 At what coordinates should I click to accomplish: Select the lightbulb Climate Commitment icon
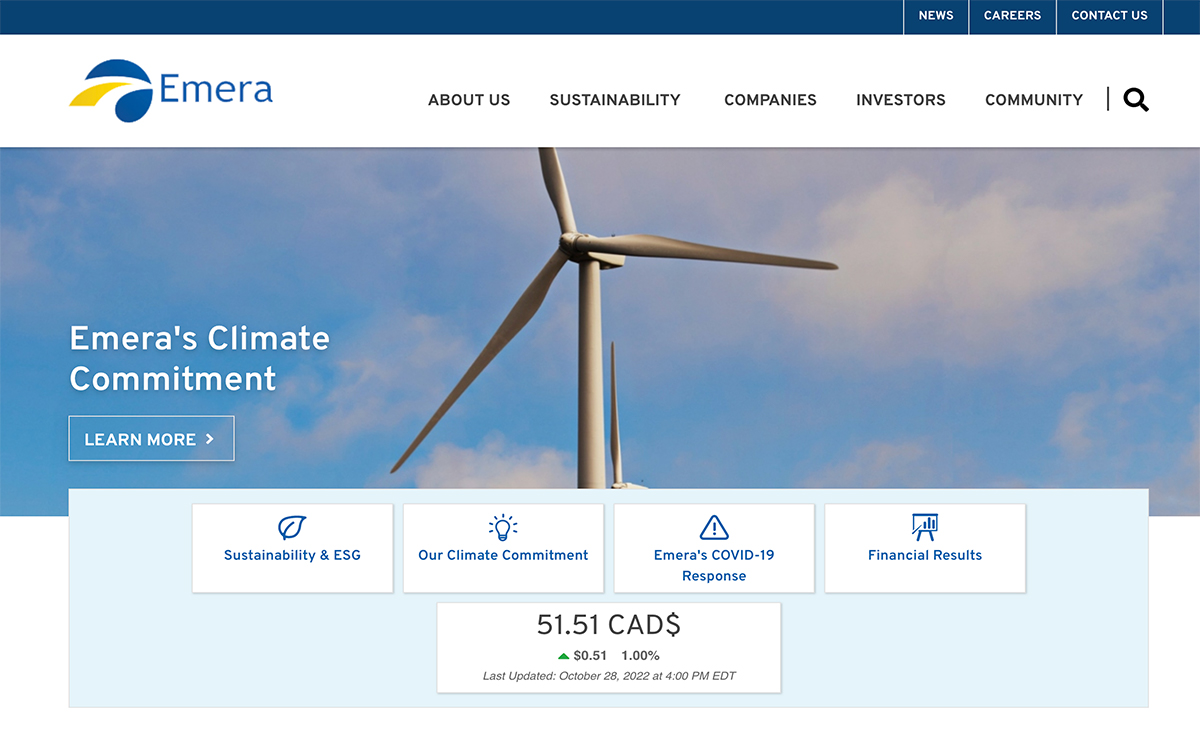tap(503, 527)
